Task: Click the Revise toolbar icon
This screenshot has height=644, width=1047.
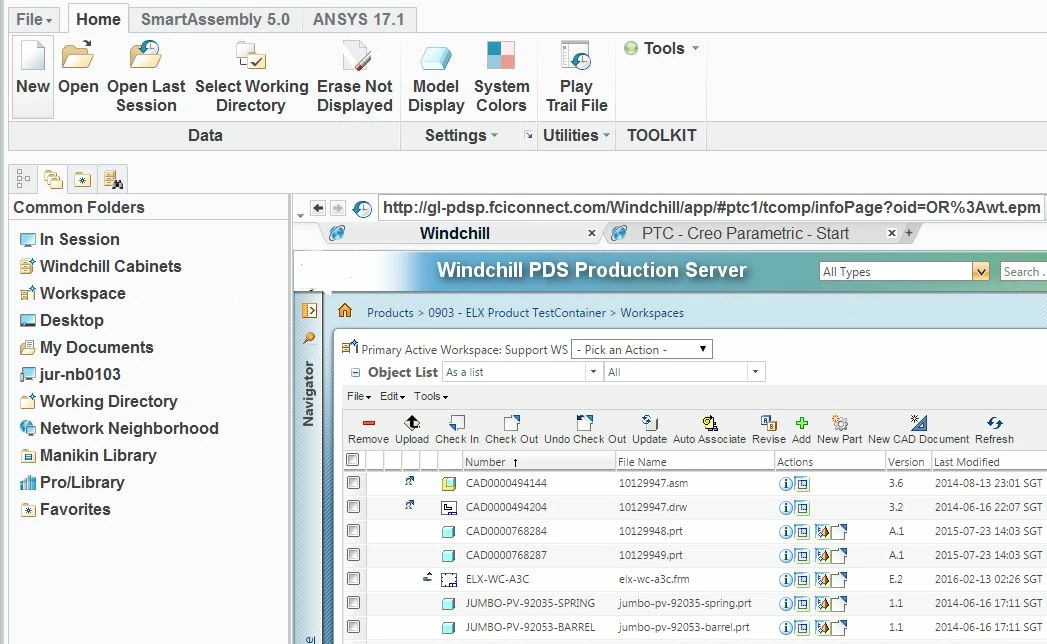Action: [769, 422]
